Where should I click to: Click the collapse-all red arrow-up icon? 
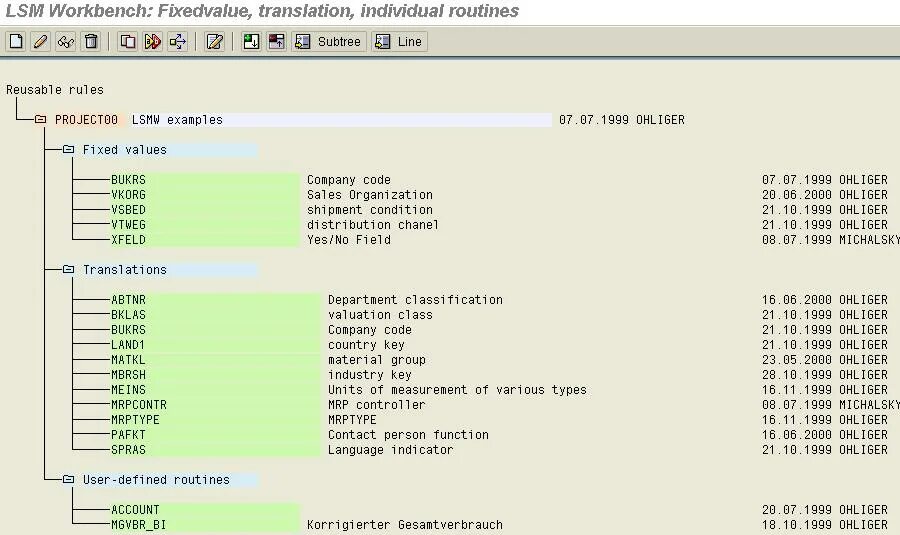pyautogui.click(x=277, y=41)
